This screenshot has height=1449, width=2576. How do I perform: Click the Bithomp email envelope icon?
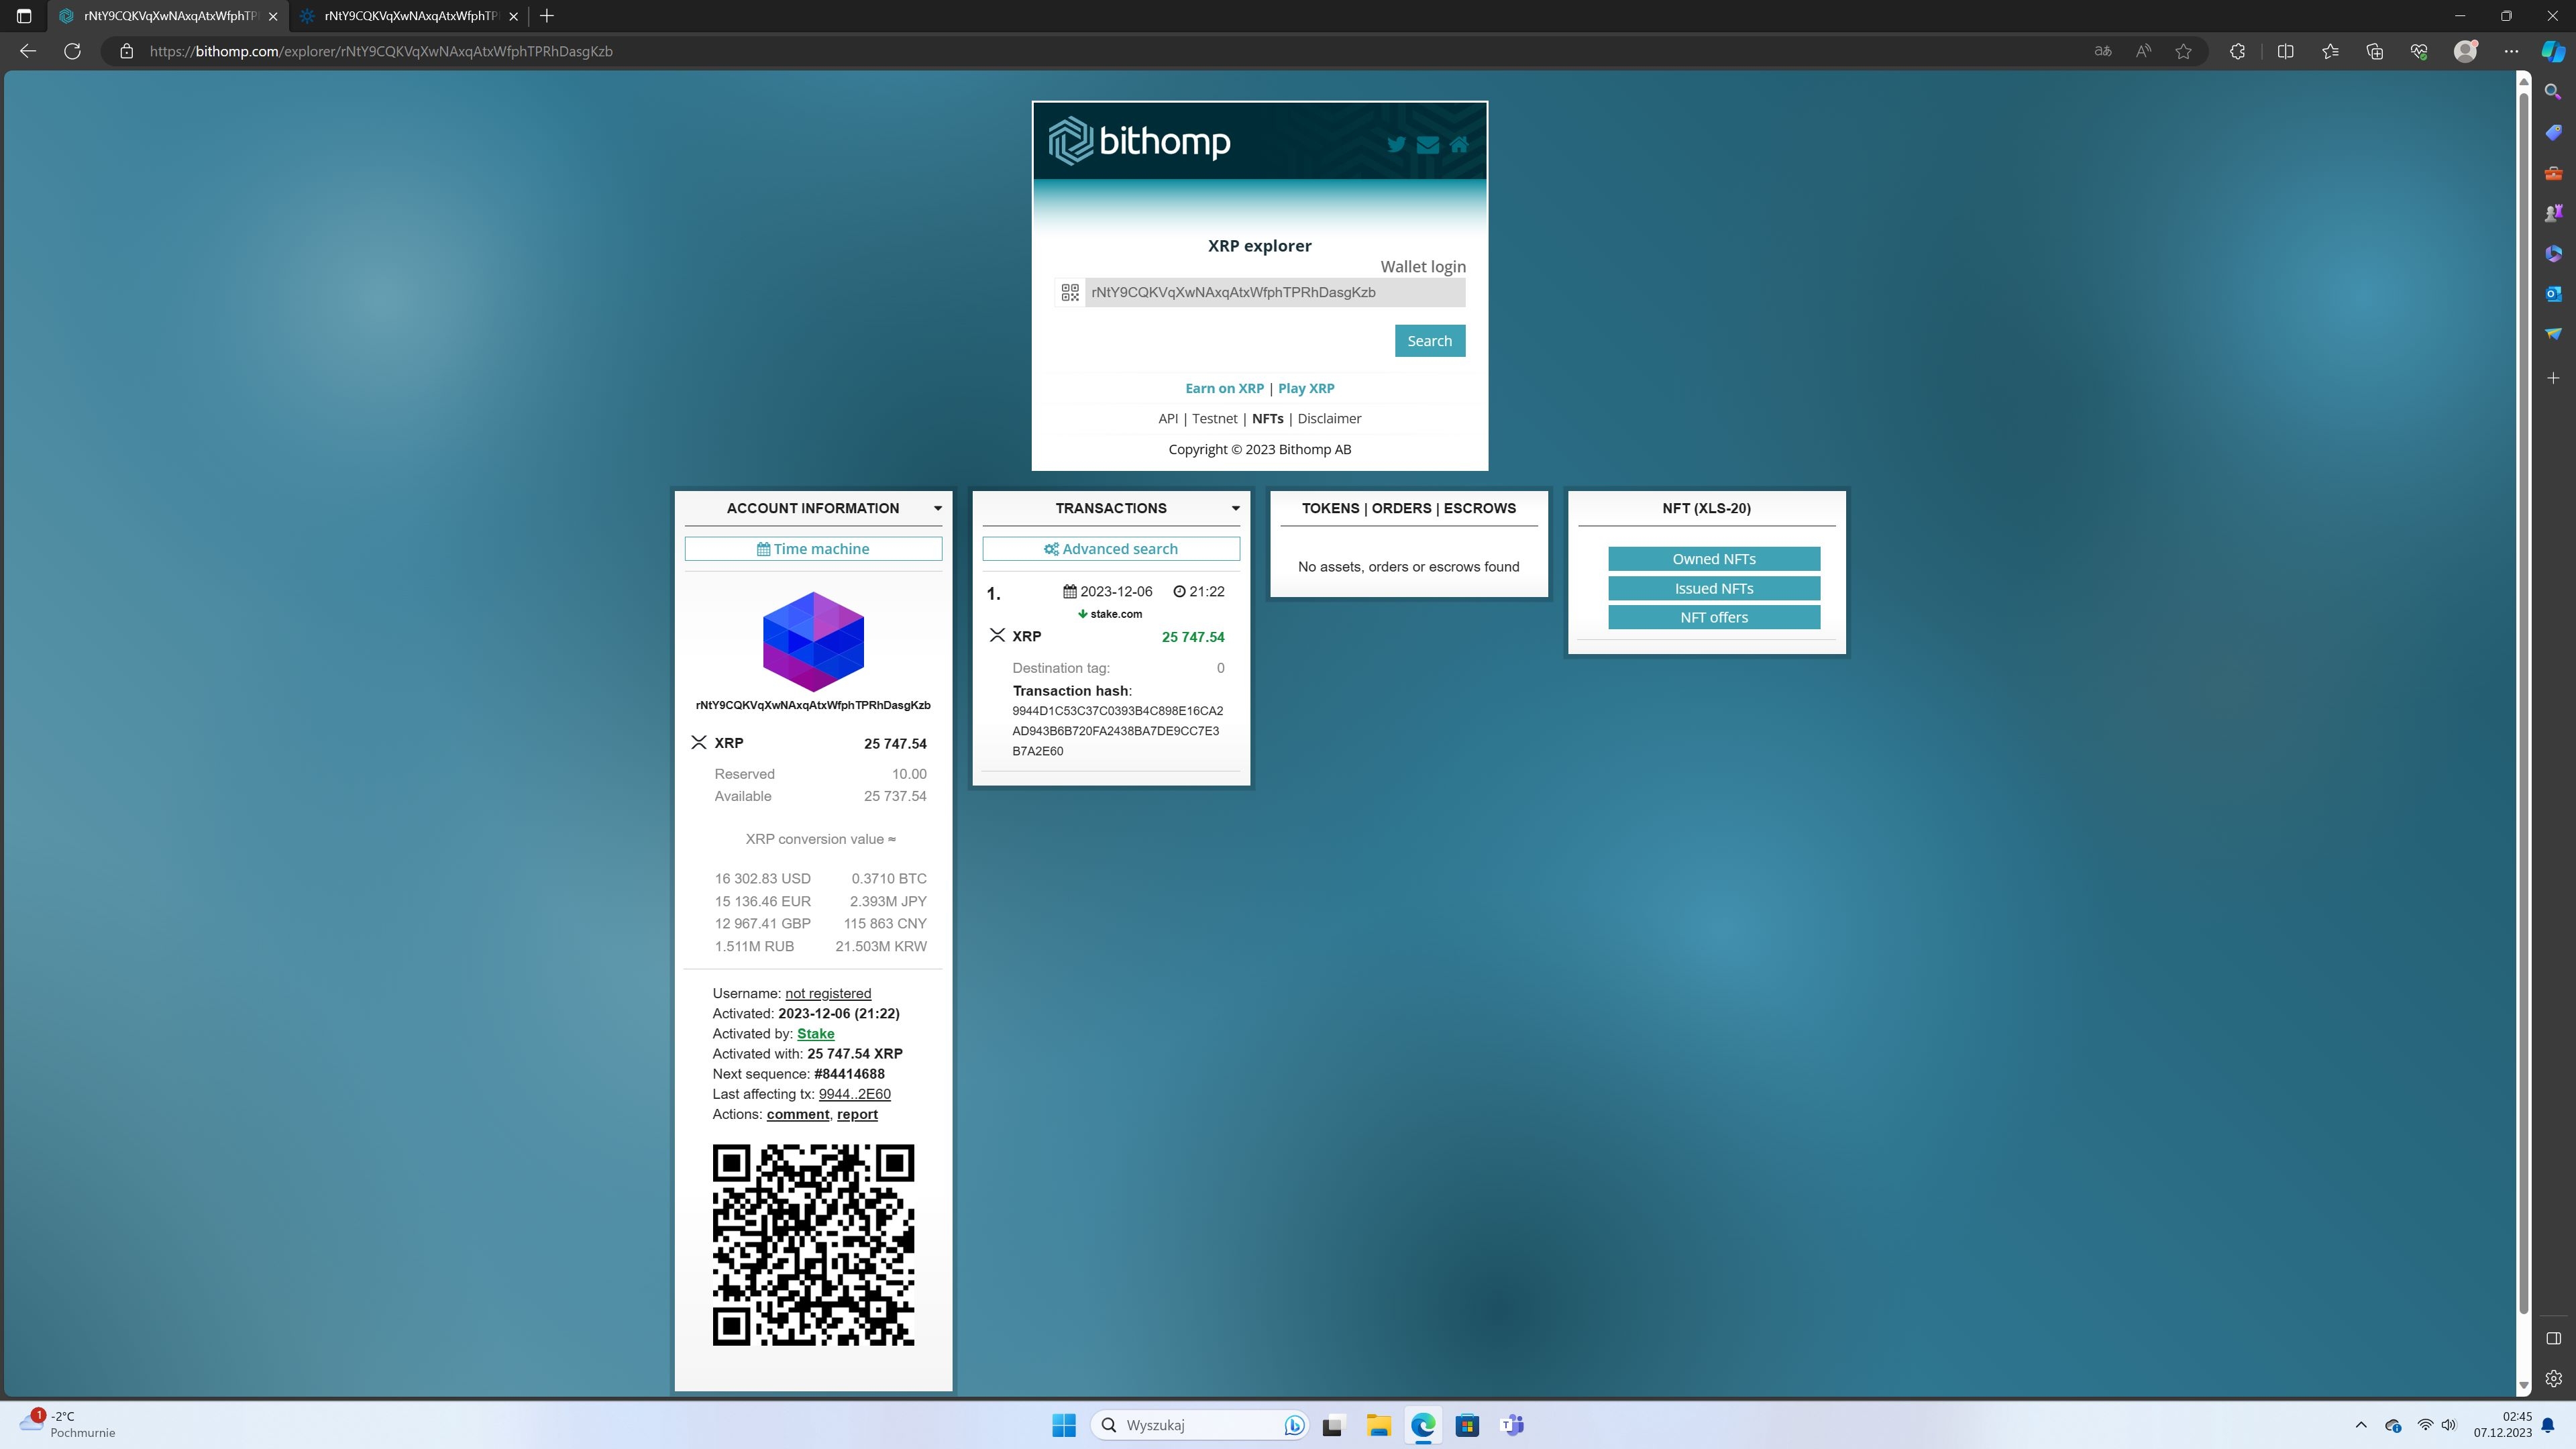tap(1428, 144)
